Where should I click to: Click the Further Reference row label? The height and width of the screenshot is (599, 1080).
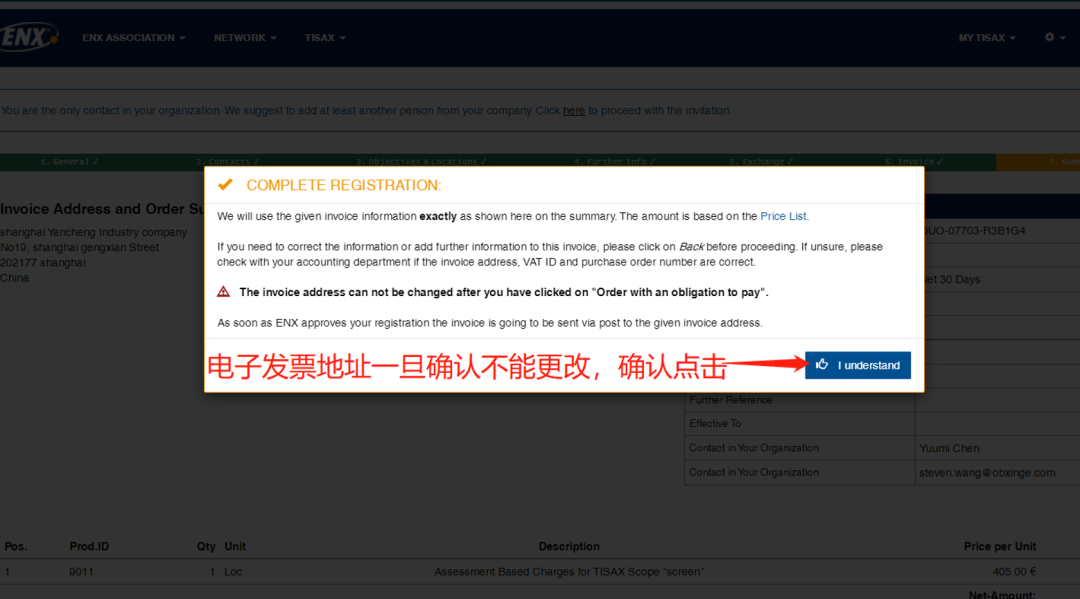tap(731, 400)
